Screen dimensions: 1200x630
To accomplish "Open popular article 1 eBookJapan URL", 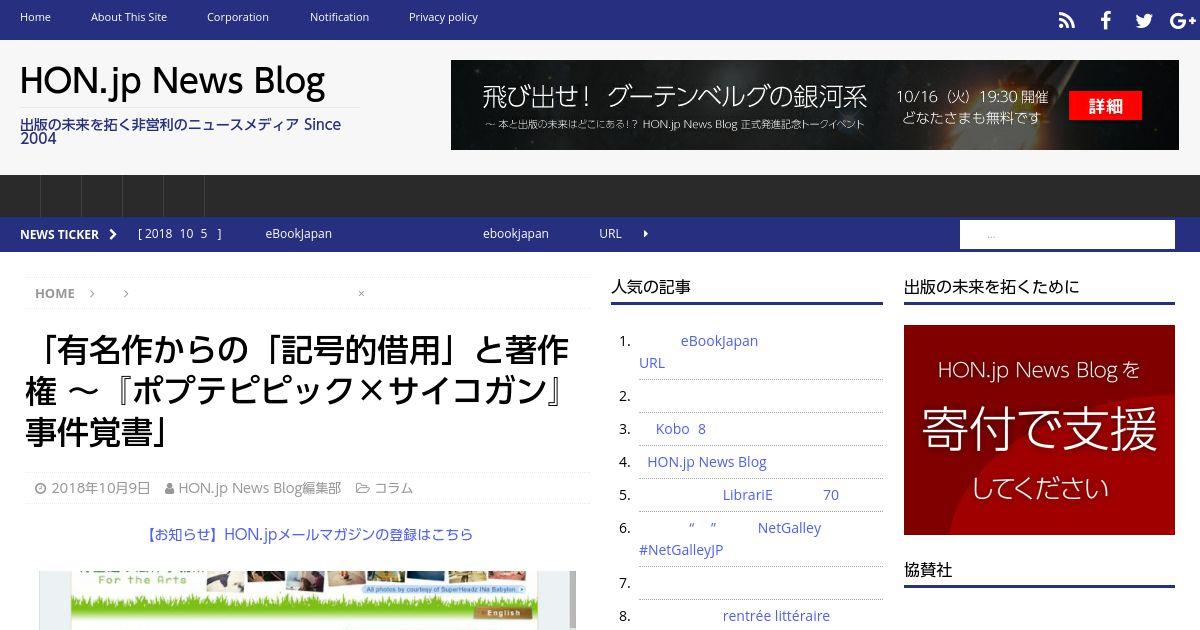I will click(699, 351).
